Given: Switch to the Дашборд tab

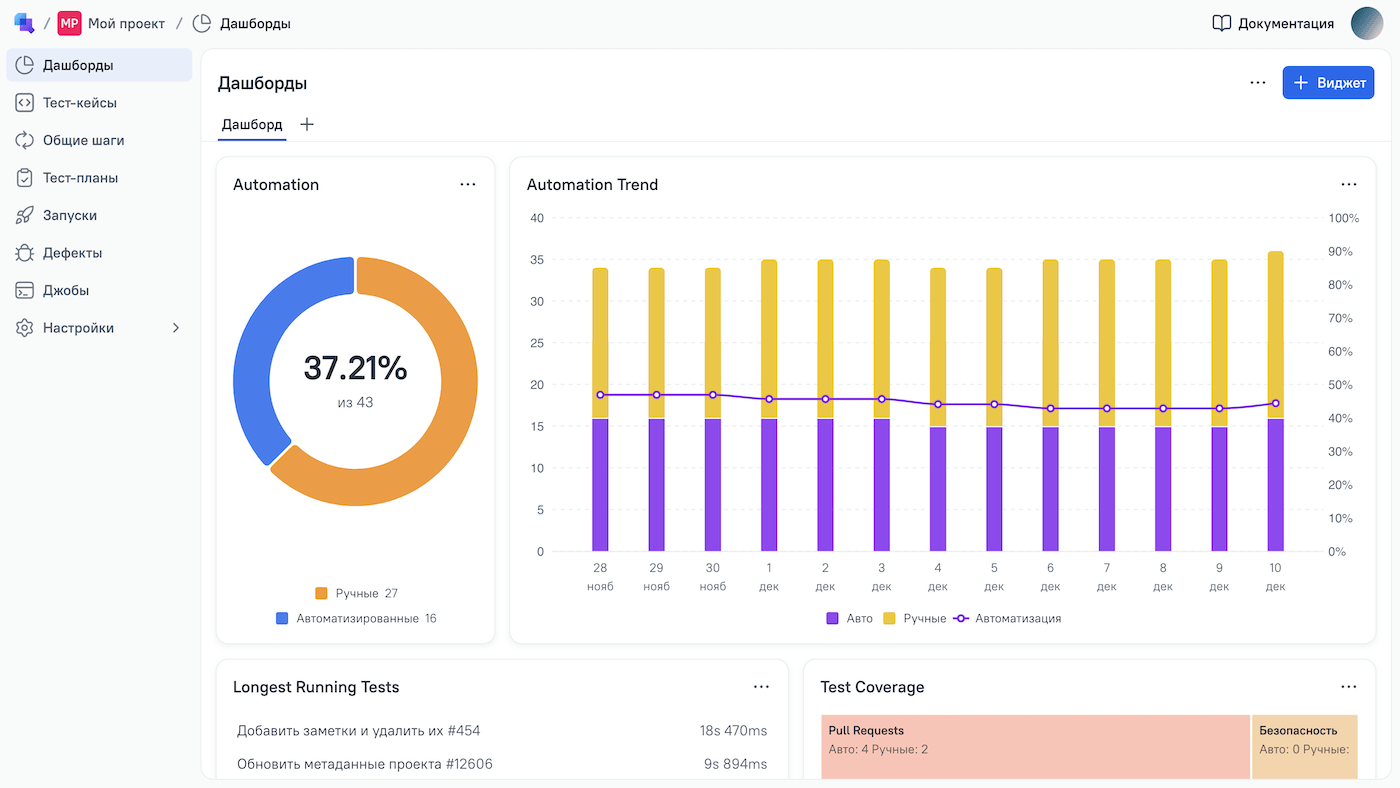Looking at the screenshot, I should click(x=252, y=125).
